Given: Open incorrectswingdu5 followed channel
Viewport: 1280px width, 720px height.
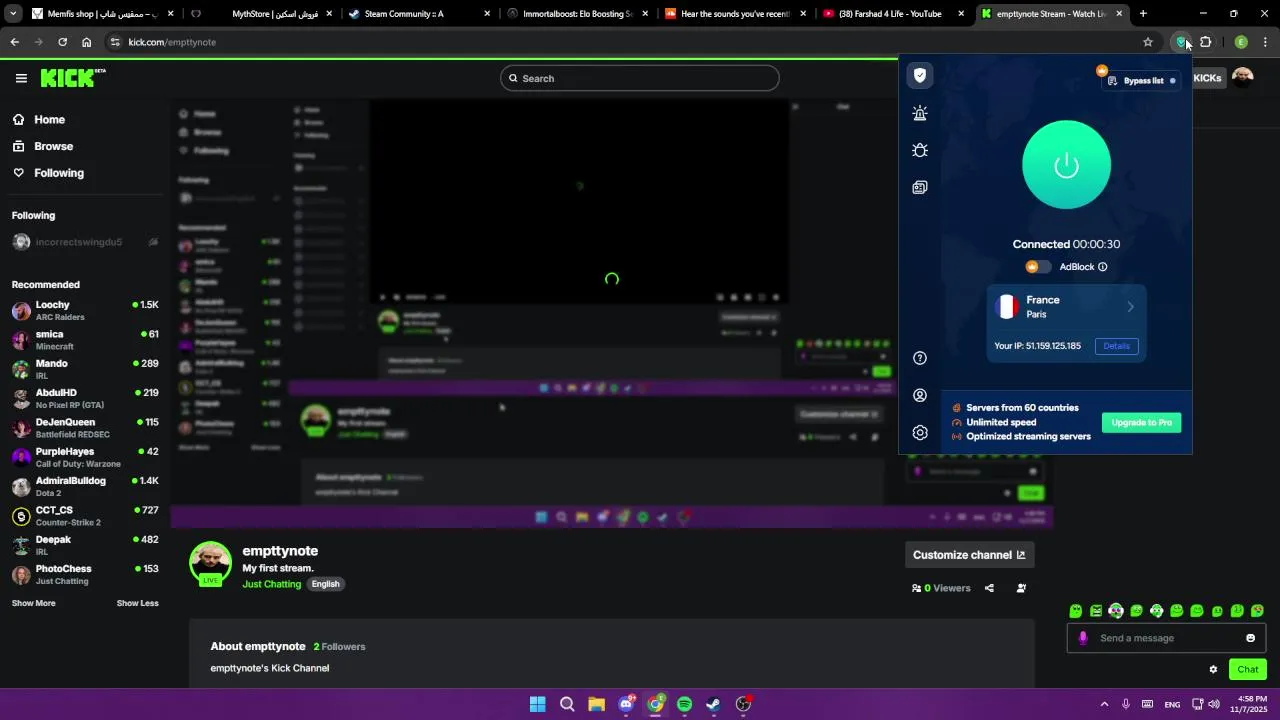Looking at the screenshot, I should point(85,242).
